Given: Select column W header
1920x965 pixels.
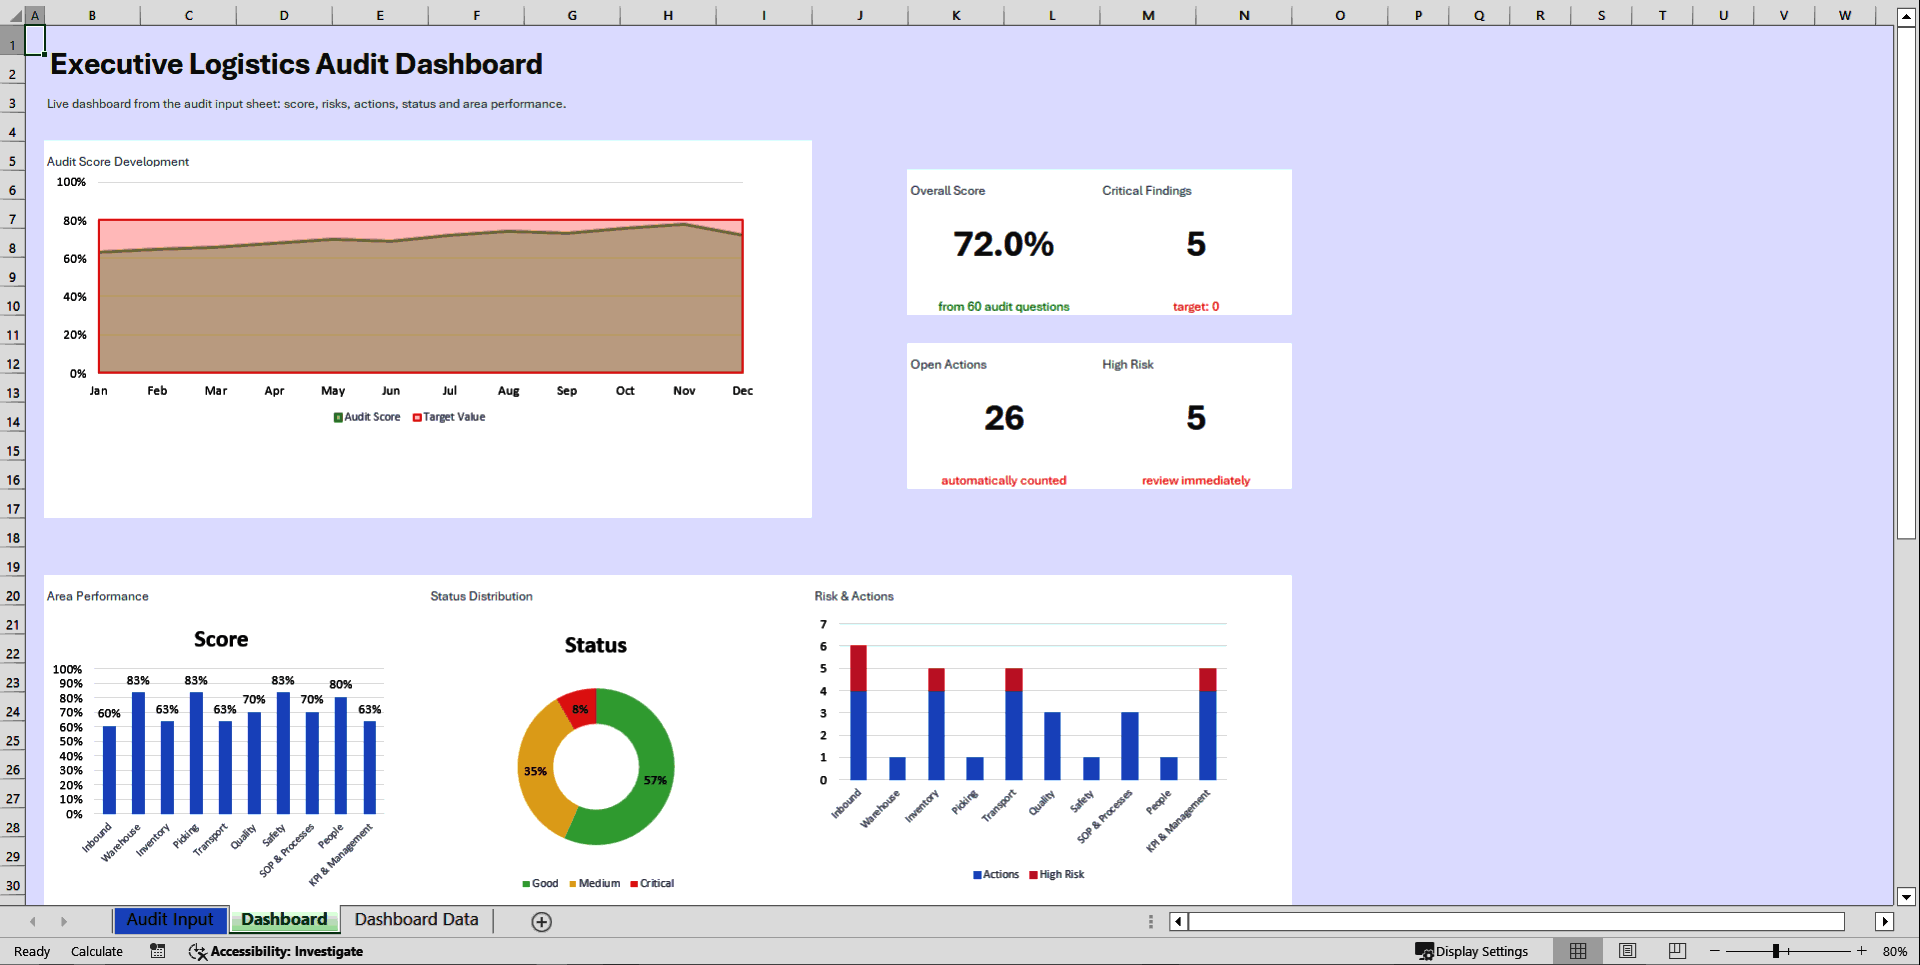Looking at the screenshot, I should pyautogui.click(x=1845, y=16).
